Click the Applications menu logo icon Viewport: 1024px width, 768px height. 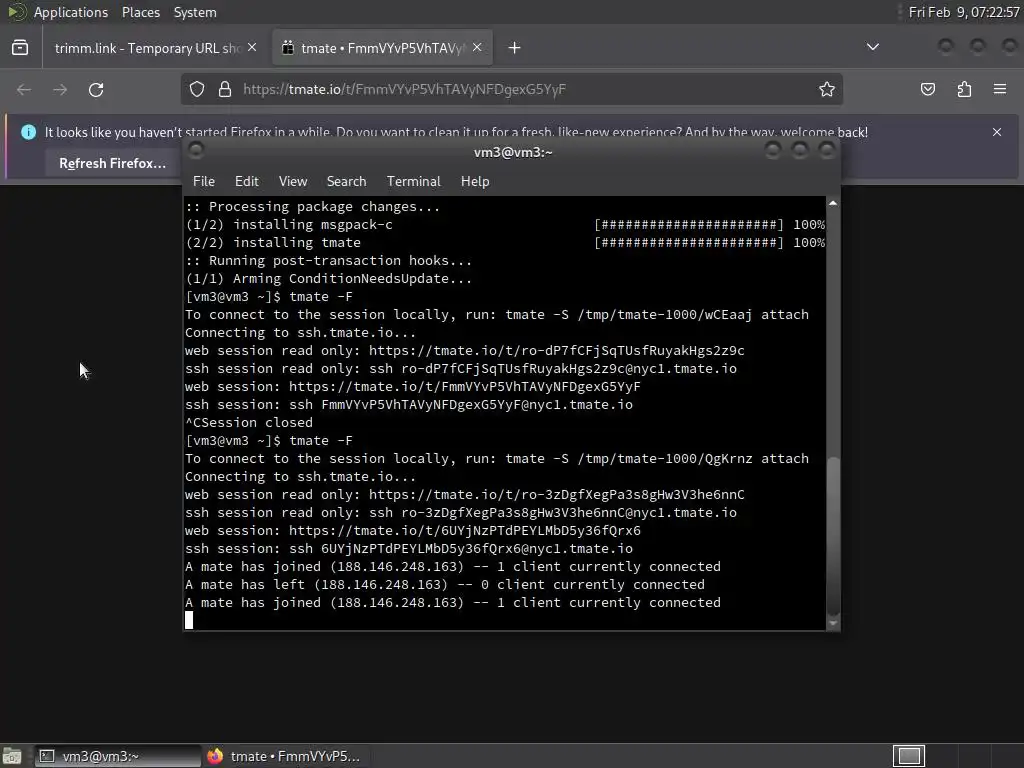point(16,12)
